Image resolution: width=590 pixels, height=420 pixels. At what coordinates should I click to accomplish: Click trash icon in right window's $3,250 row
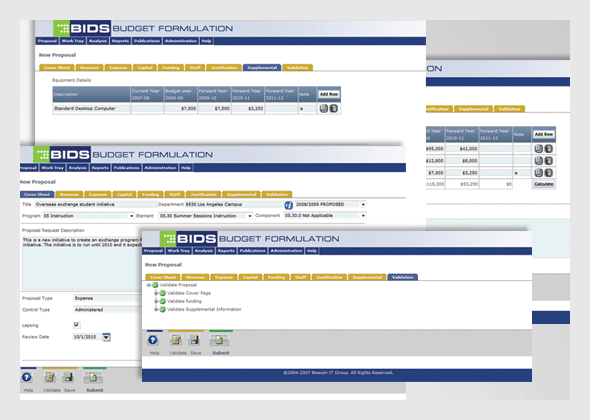(549, 173)
